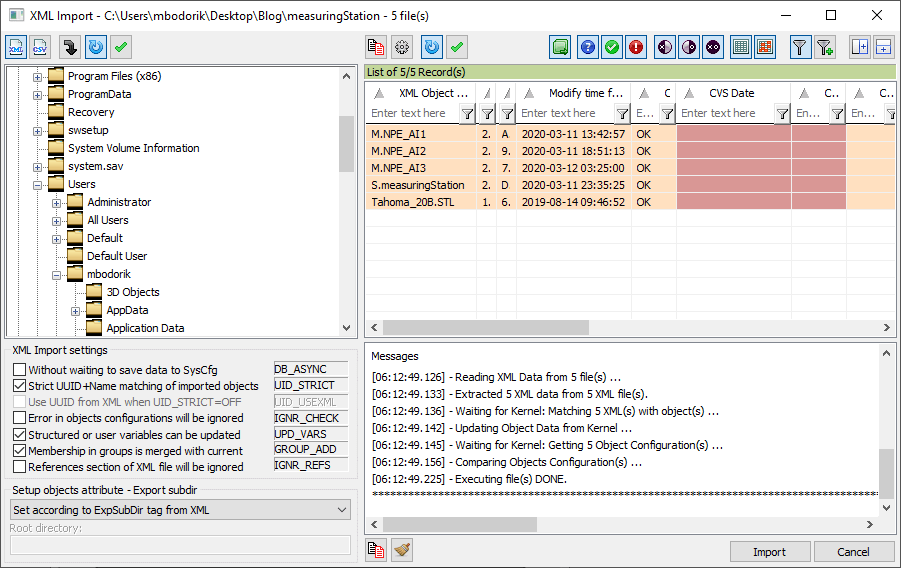Toggle the right-half O circle filter

click(x=689, y=47)
